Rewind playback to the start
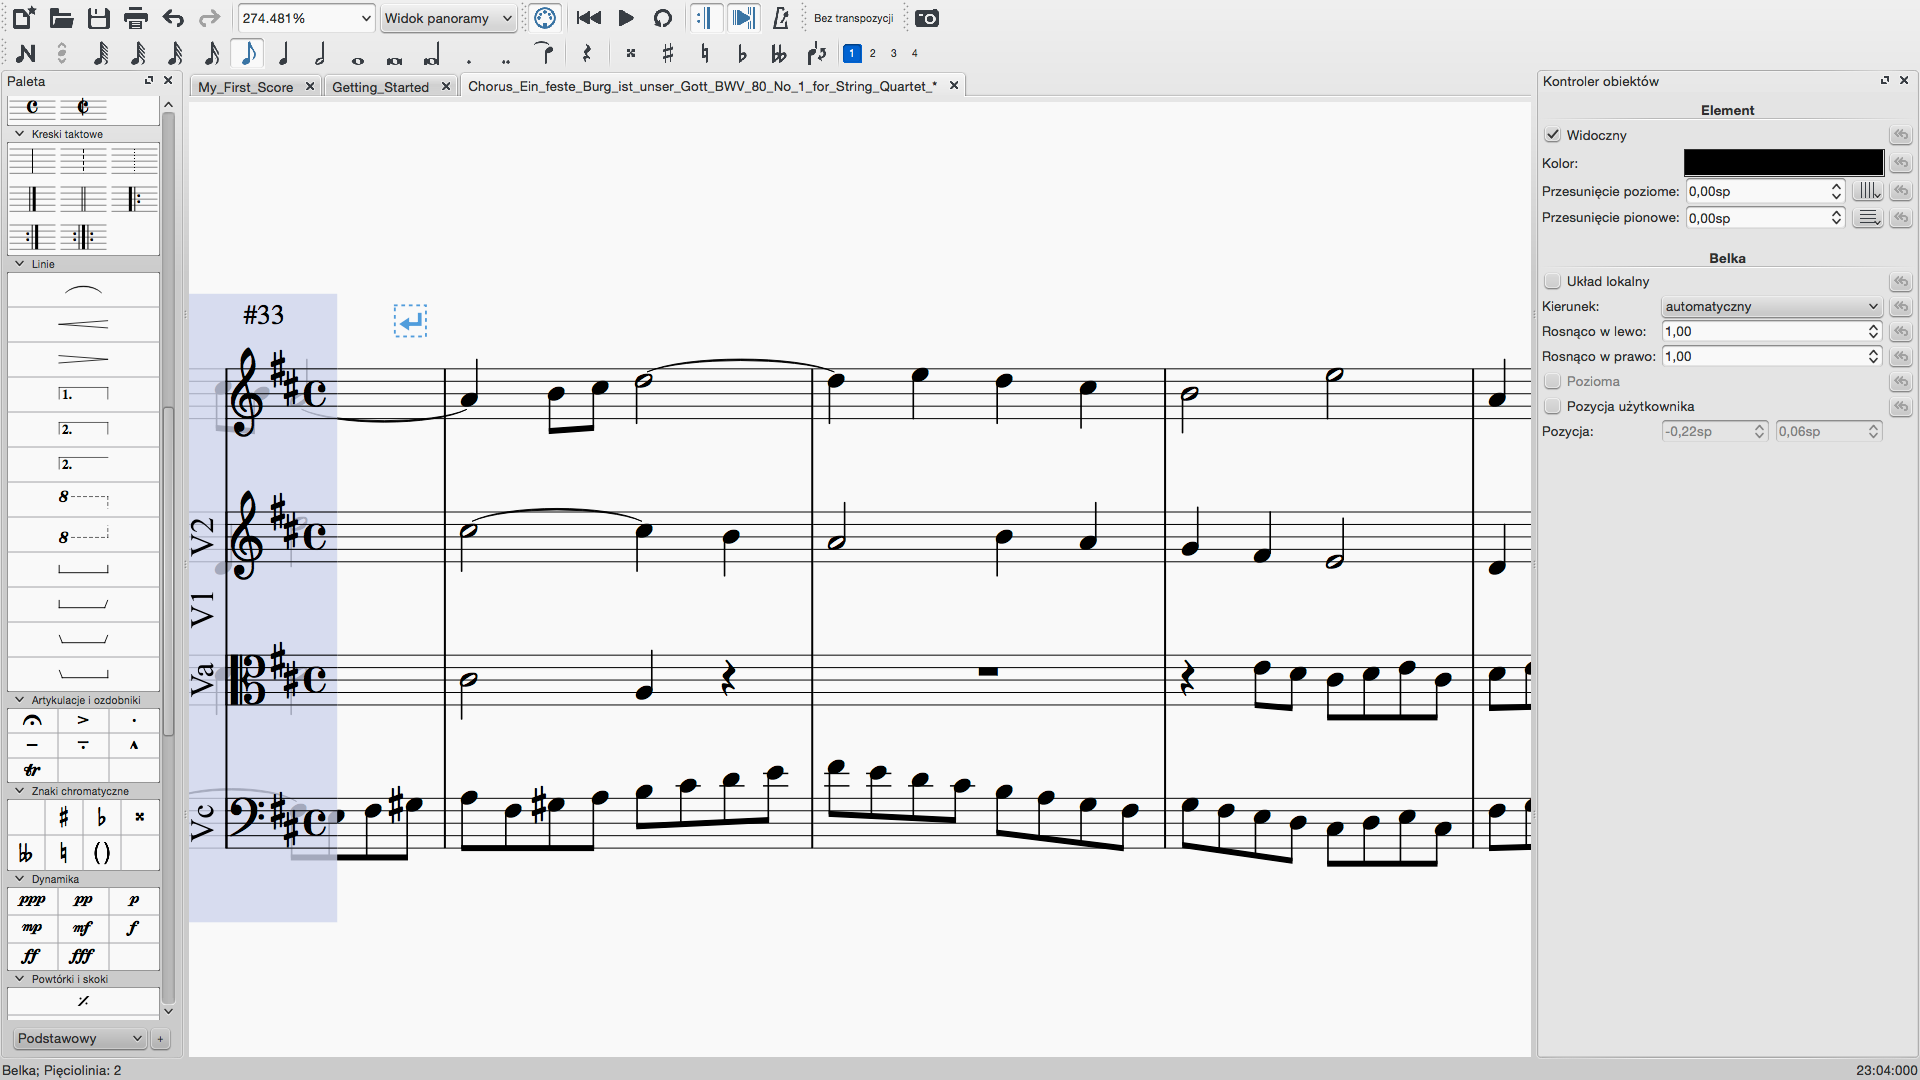 click(x=589, y=18)
